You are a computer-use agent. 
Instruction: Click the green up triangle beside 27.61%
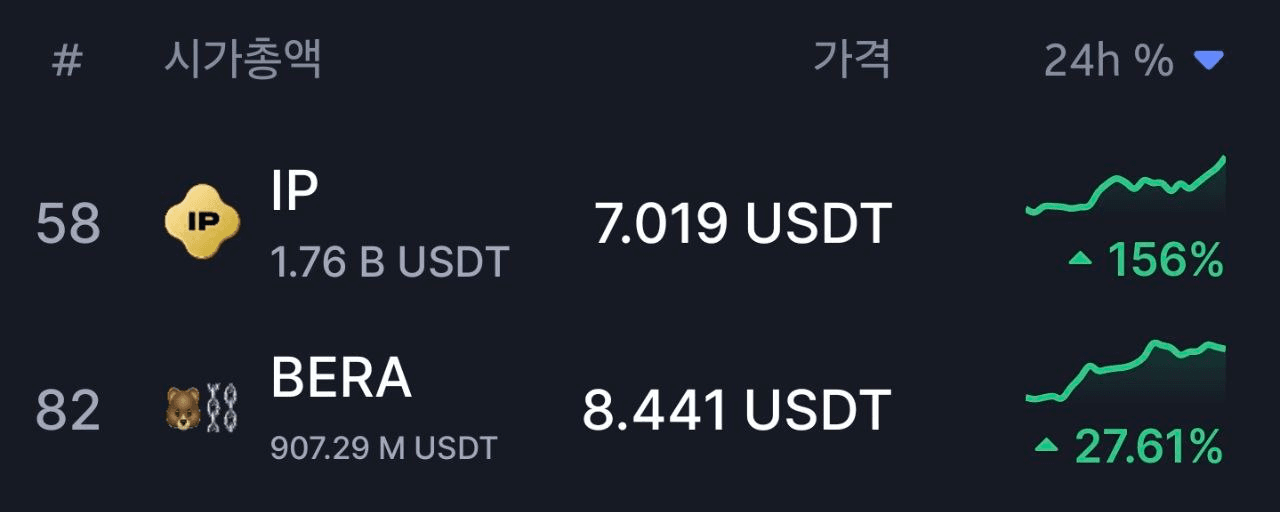click(x=1046, y=445)
